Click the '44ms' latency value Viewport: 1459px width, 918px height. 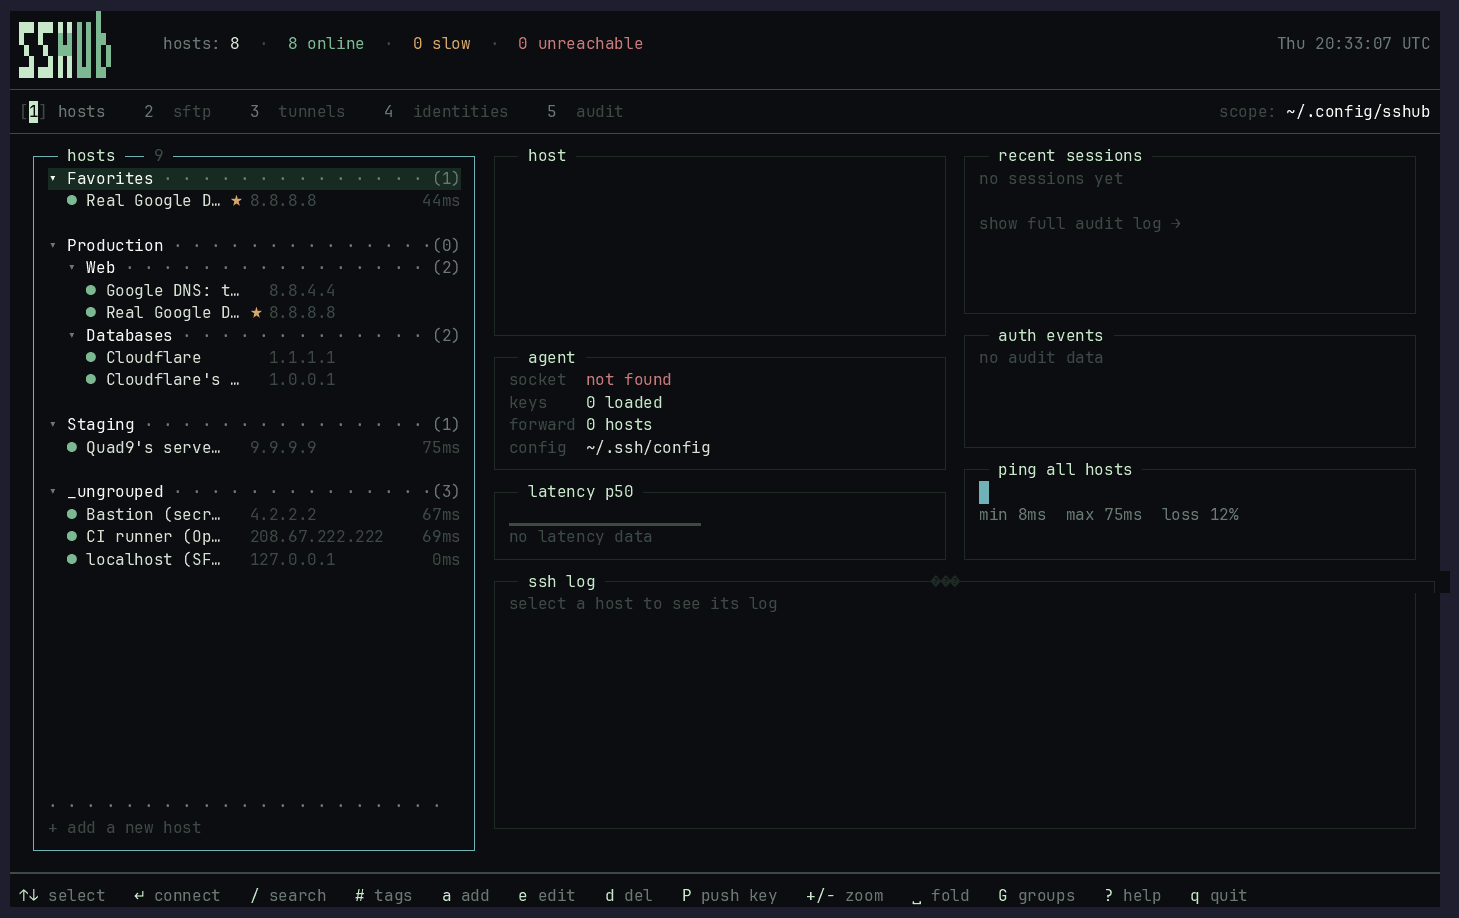(441, 200)
